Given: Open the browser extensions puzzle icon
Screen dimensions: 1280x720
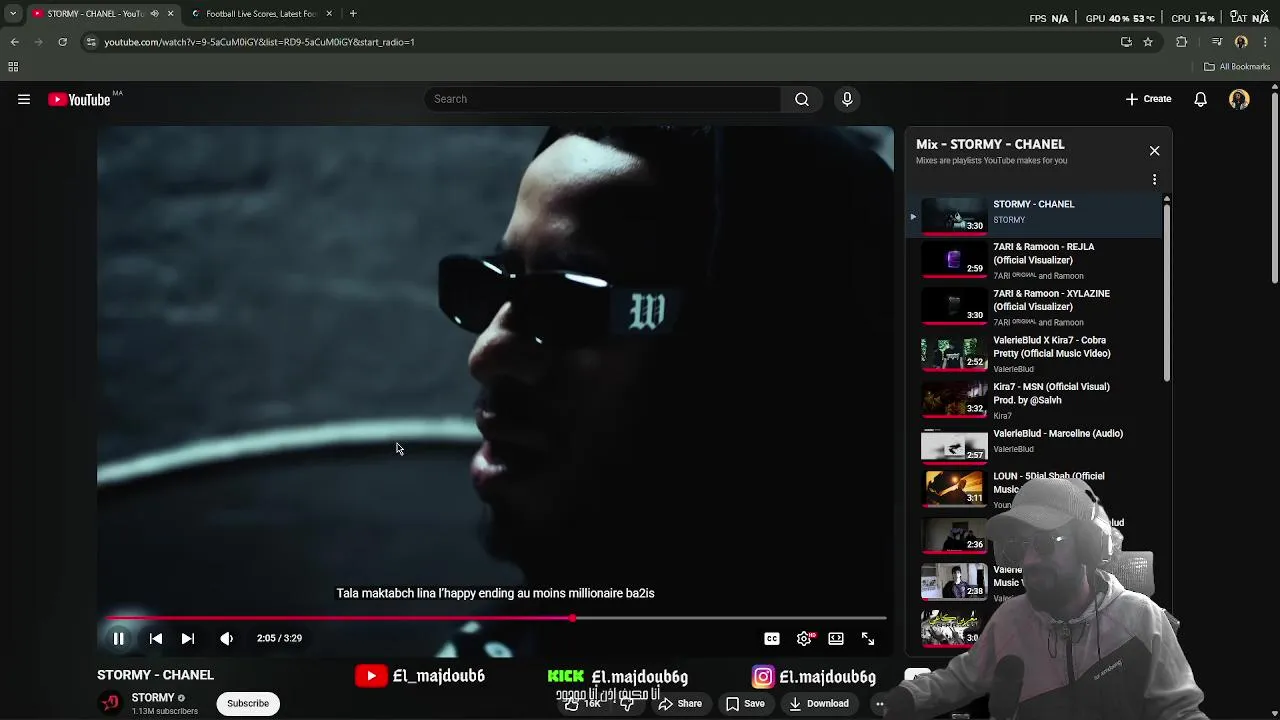Looking at the screenshot, I should (1182, 42).
